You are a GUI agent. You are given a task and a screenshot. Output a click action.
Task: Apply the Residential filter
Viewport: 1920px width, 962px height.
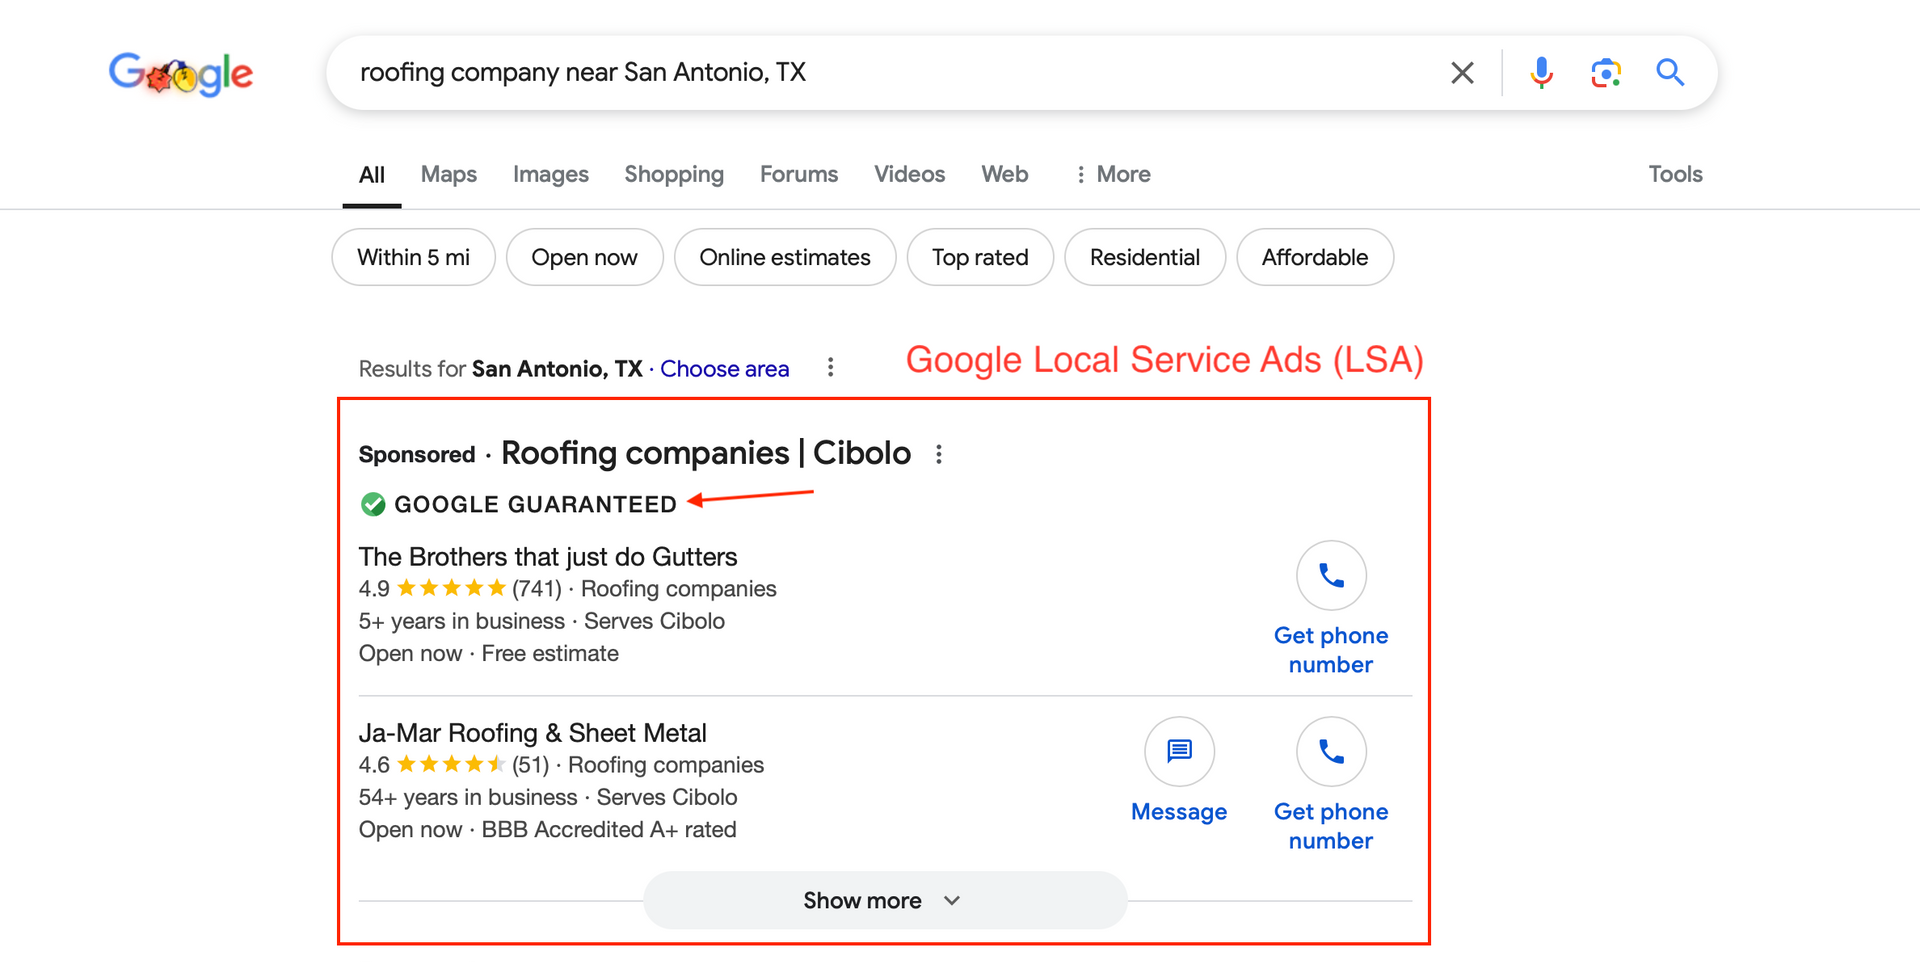click(1144, 257)
